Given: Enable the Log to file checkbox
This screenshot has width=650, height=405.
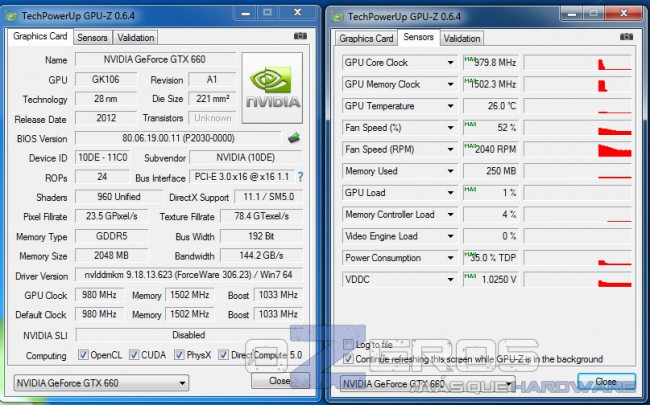Looking at the screenshot, I should pyautogui.click(x=348, y=344).
